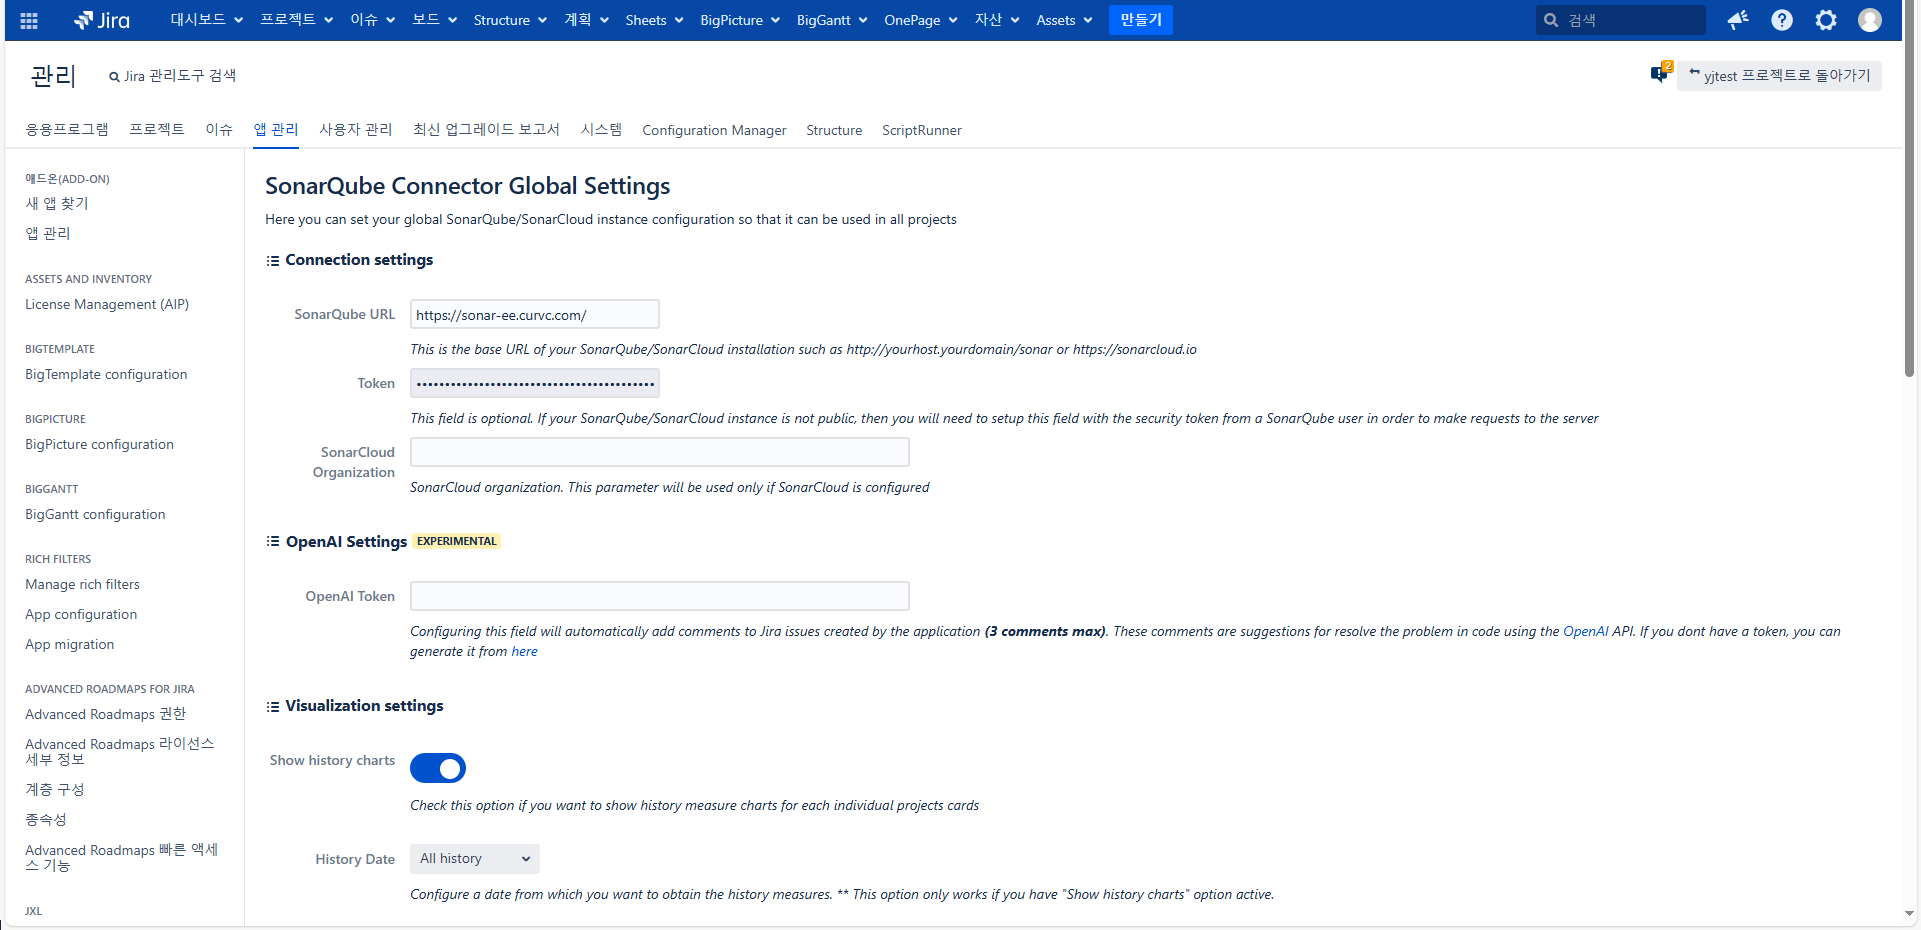The height and width of the screenshot is (930, 1921).
Task: Expand the 계획 menu
Action: tap(586, 20)
